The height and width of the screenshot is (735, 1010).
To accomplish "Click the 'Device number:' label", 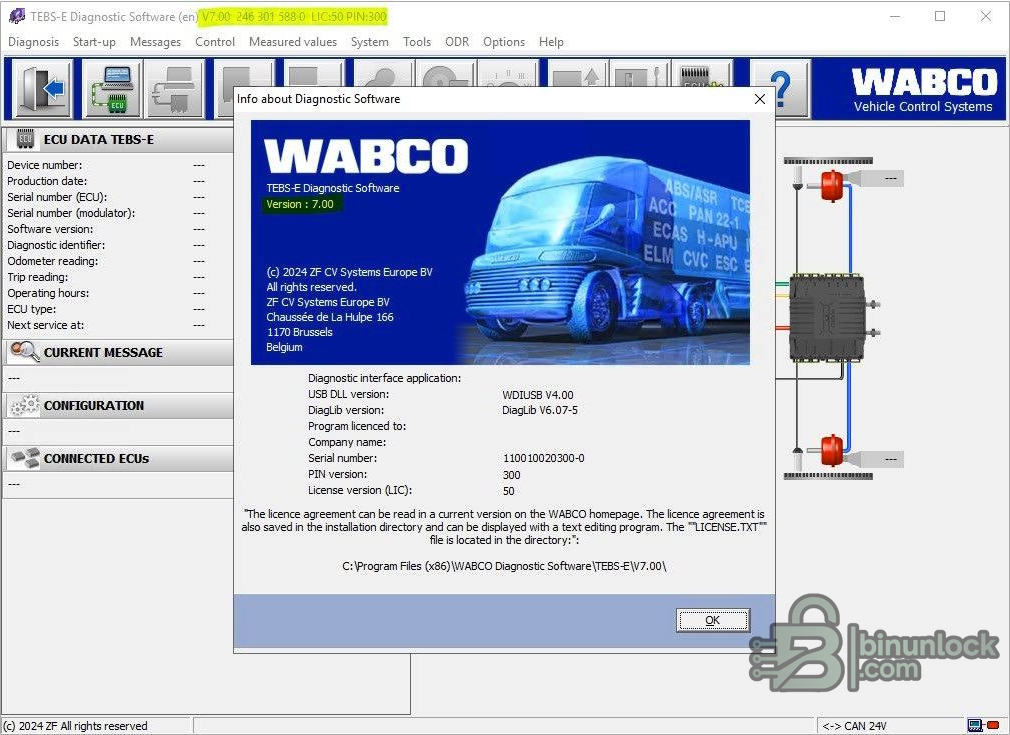I will (44, 165).
